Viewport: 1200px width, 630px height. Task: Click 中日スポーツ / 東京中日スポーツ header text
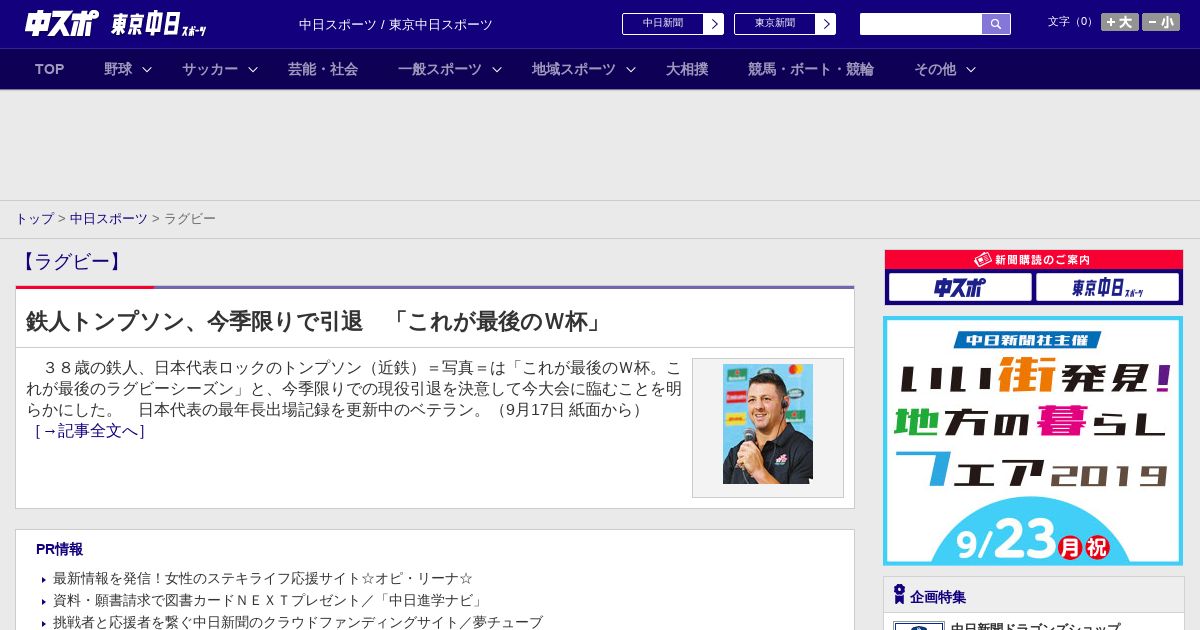coord(396,24)
